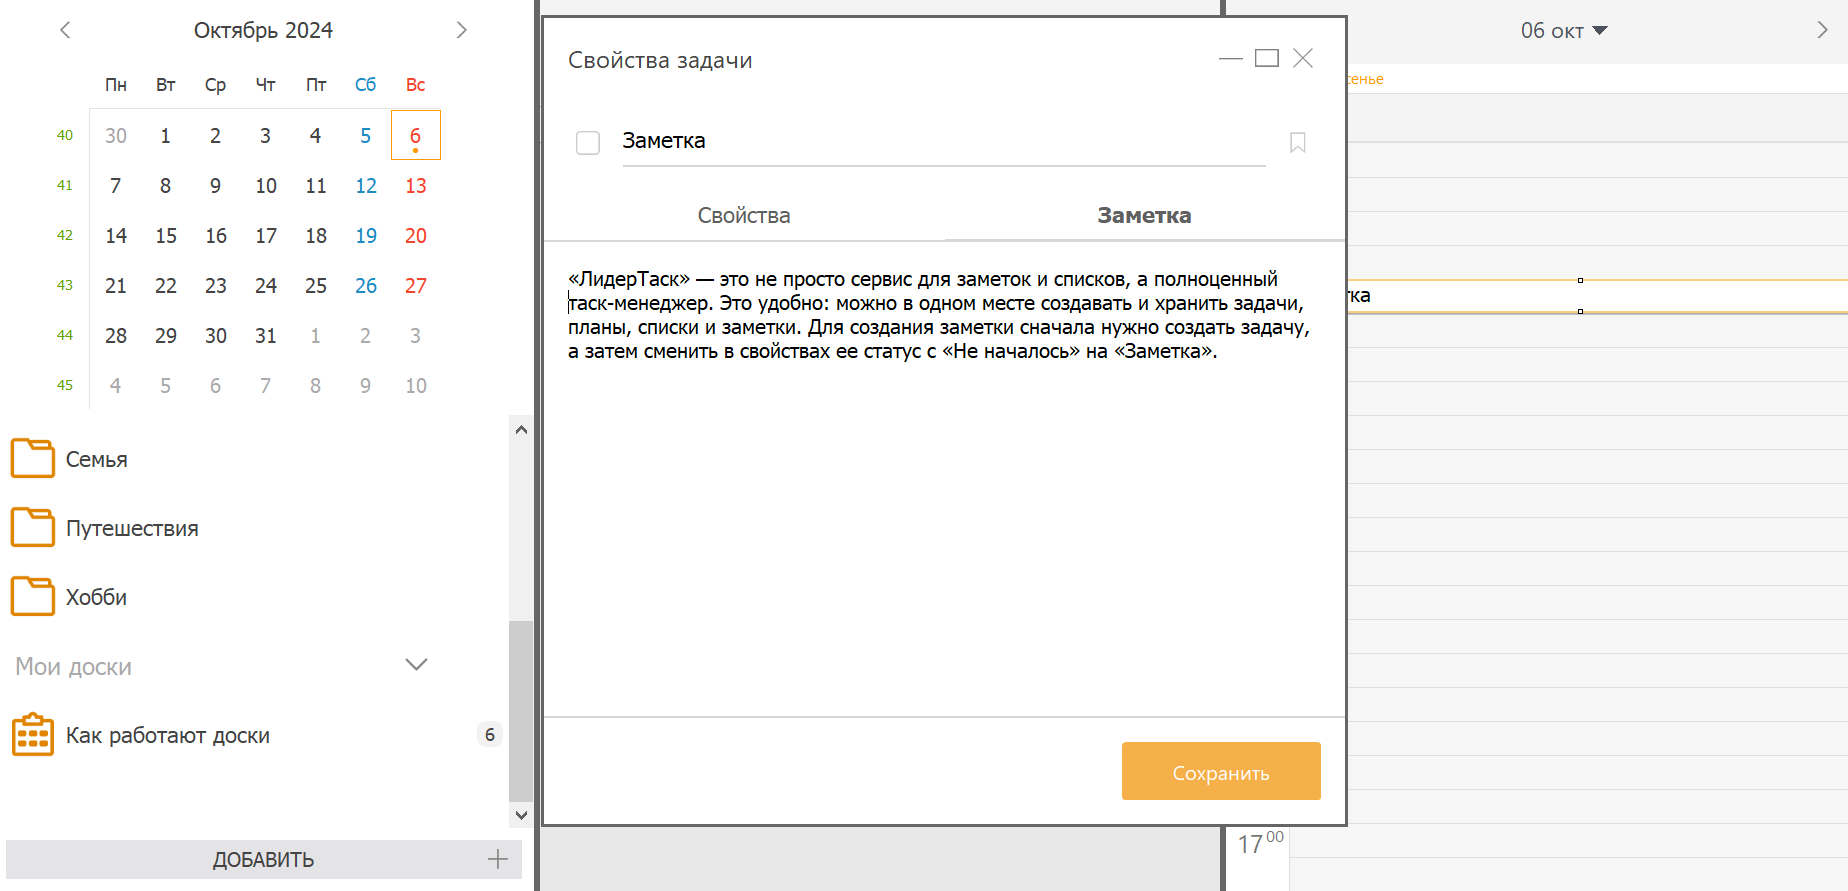Go to next day in schedule header
This screenshot has width=1848, height=891.
point(1822,30)
